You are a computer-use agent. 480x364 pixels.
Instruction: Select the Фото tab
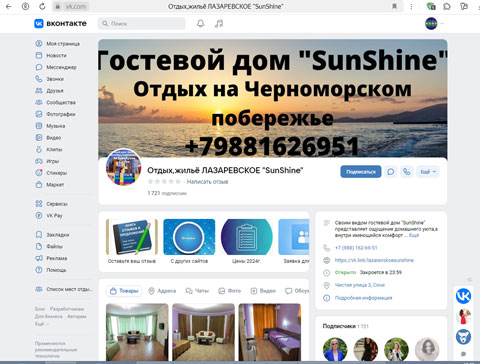coord(229,291)
